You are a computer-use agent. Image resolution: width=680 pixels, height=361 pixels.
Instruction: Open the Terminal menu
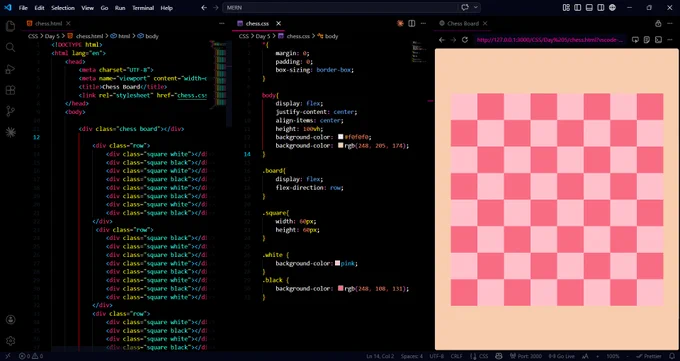click(143, 8)
